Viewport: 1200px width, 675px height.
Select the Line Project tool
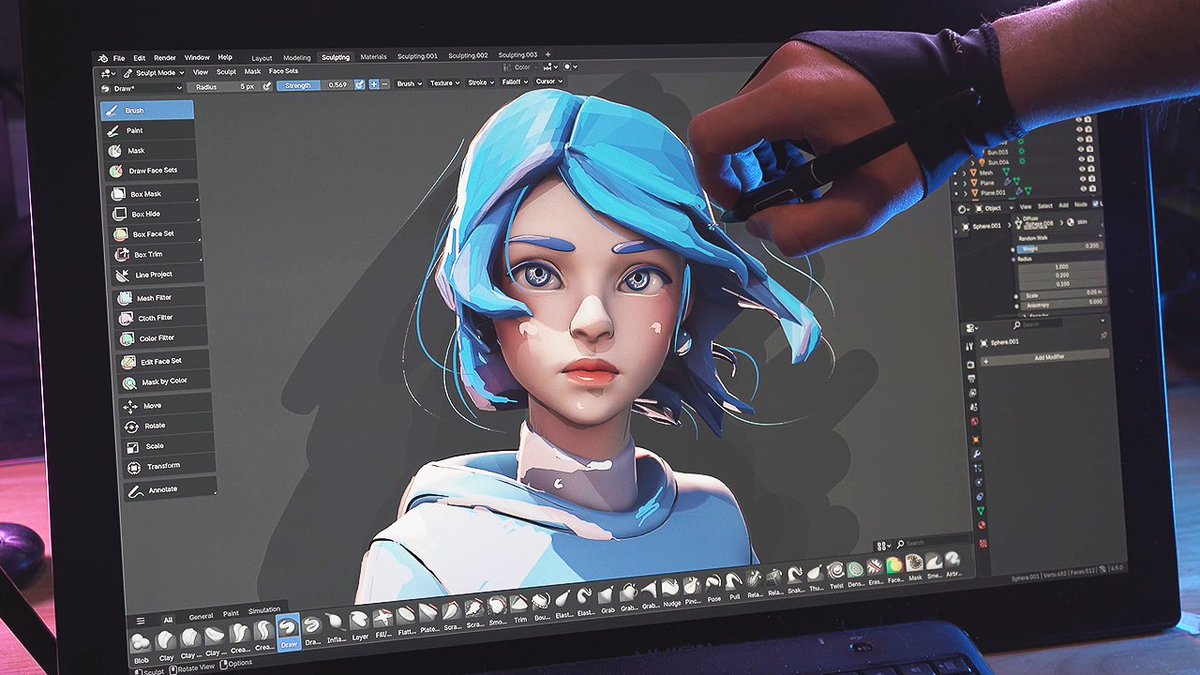coord(156,274)
